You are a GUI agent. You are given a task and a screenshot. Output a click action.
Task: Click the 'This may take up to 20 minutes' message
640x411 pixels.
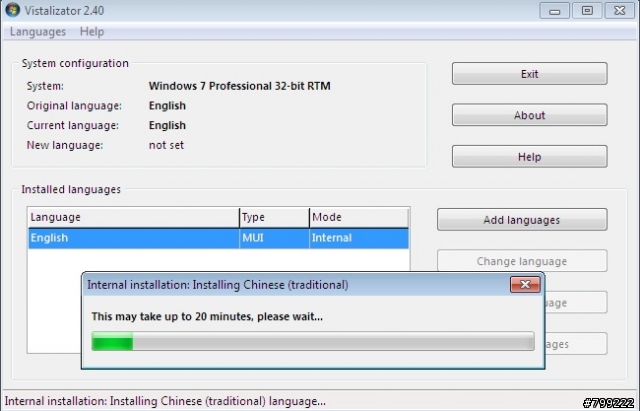point(207,317)
